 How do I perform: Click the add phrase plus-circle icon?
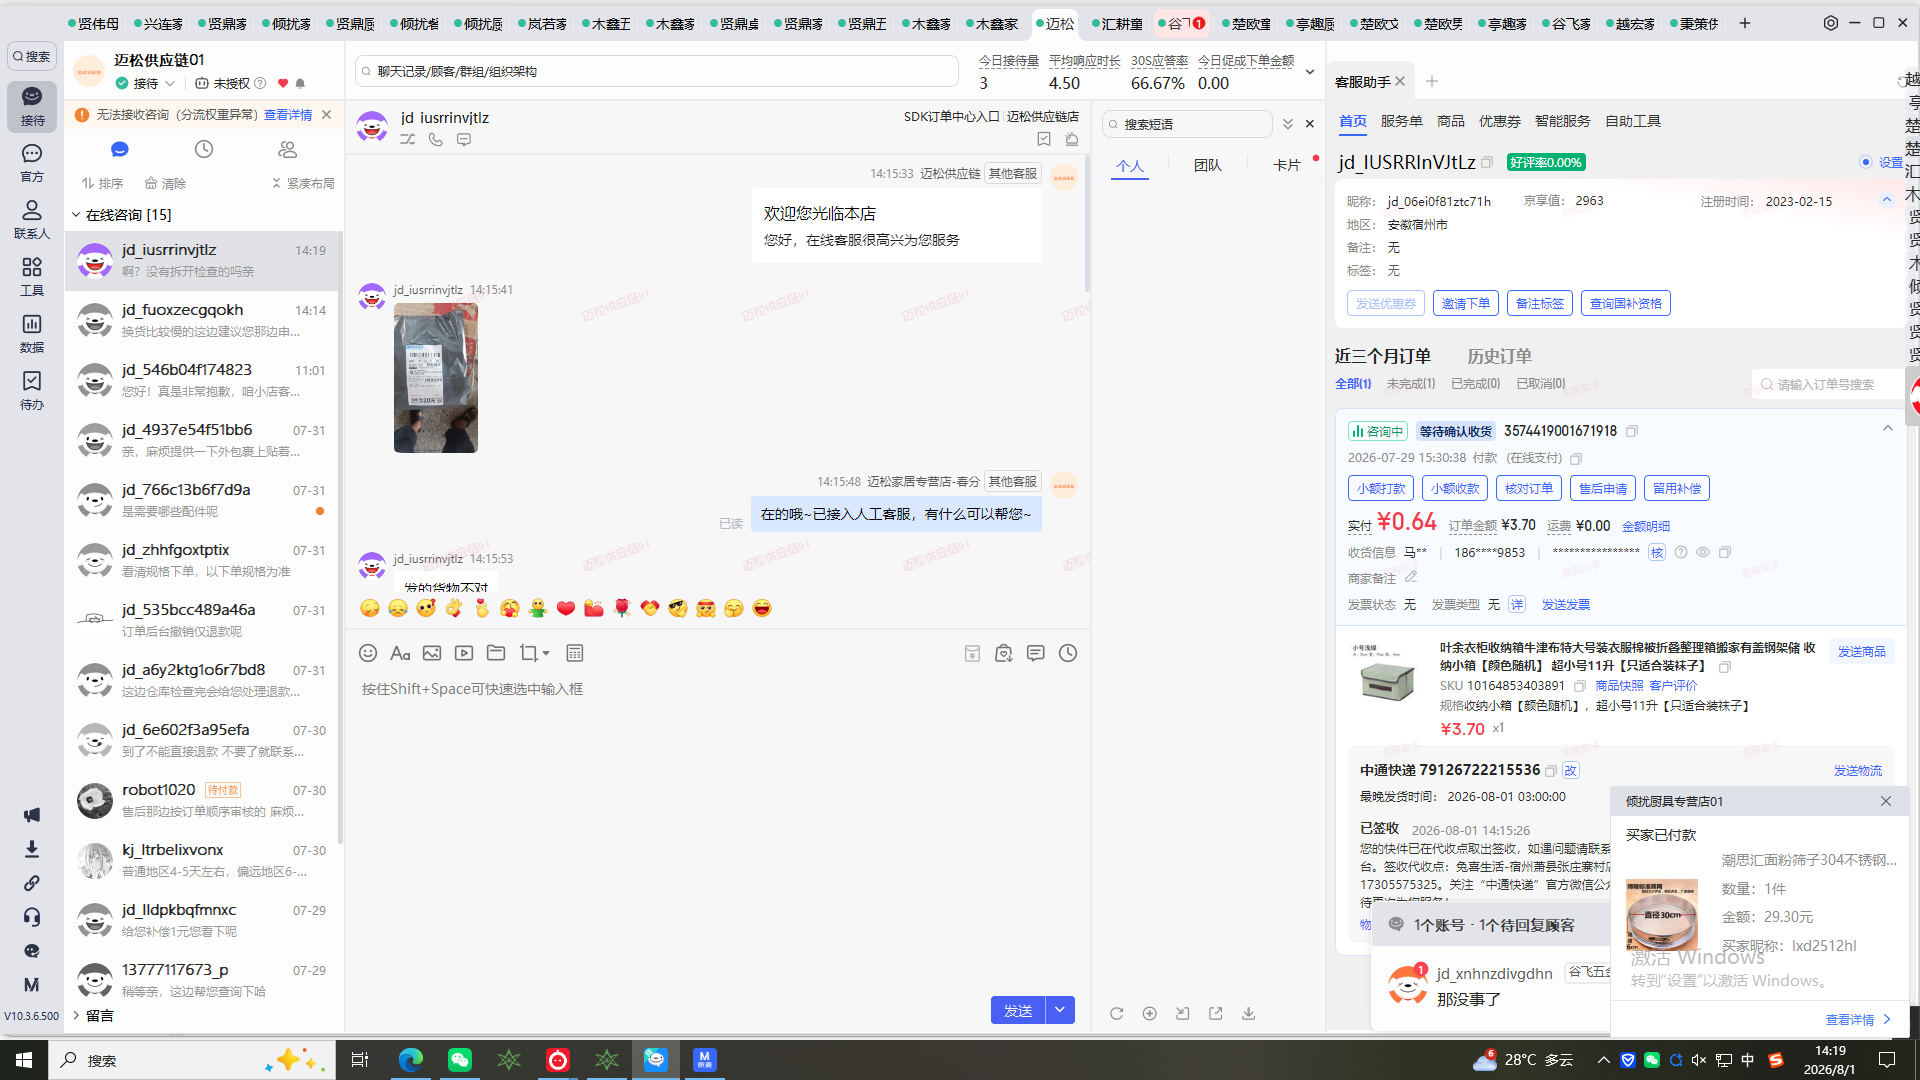(x=1150, y=1013)
